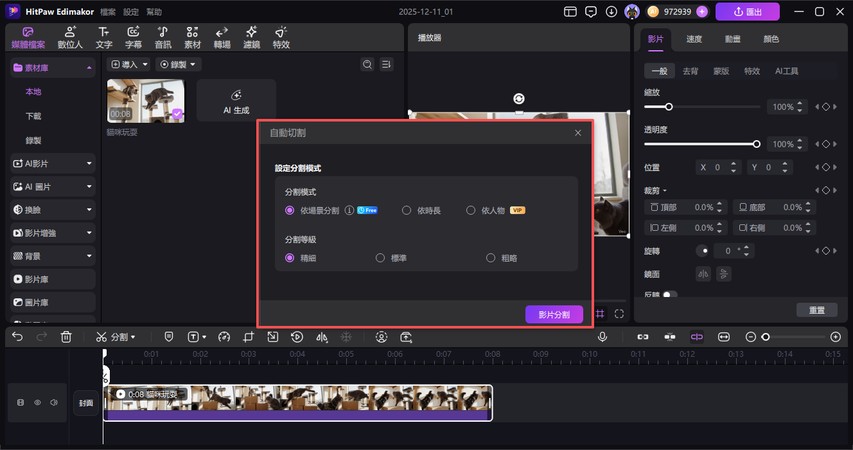The height and width of the screenshot is (450, 853).
Task: Open the 幫助 help menu
Action: (x=154, y=11)
